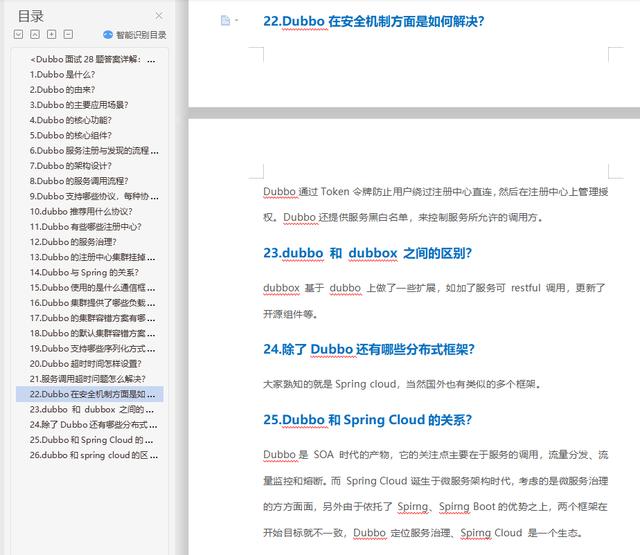The image size is (640, 555).
Task: Select the highlighted entry 22.Dubbo 在安全机制方面是如
Action: (x=89, y=394)
